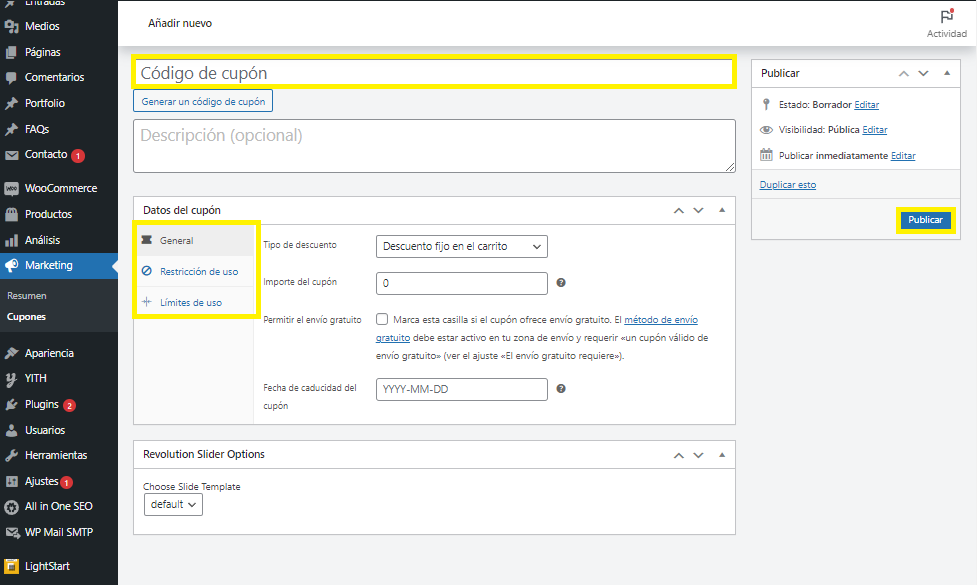This screenshot has height=585, width=977.
Task: Open the Tipo de descuento dropdown
Action: 462,246
